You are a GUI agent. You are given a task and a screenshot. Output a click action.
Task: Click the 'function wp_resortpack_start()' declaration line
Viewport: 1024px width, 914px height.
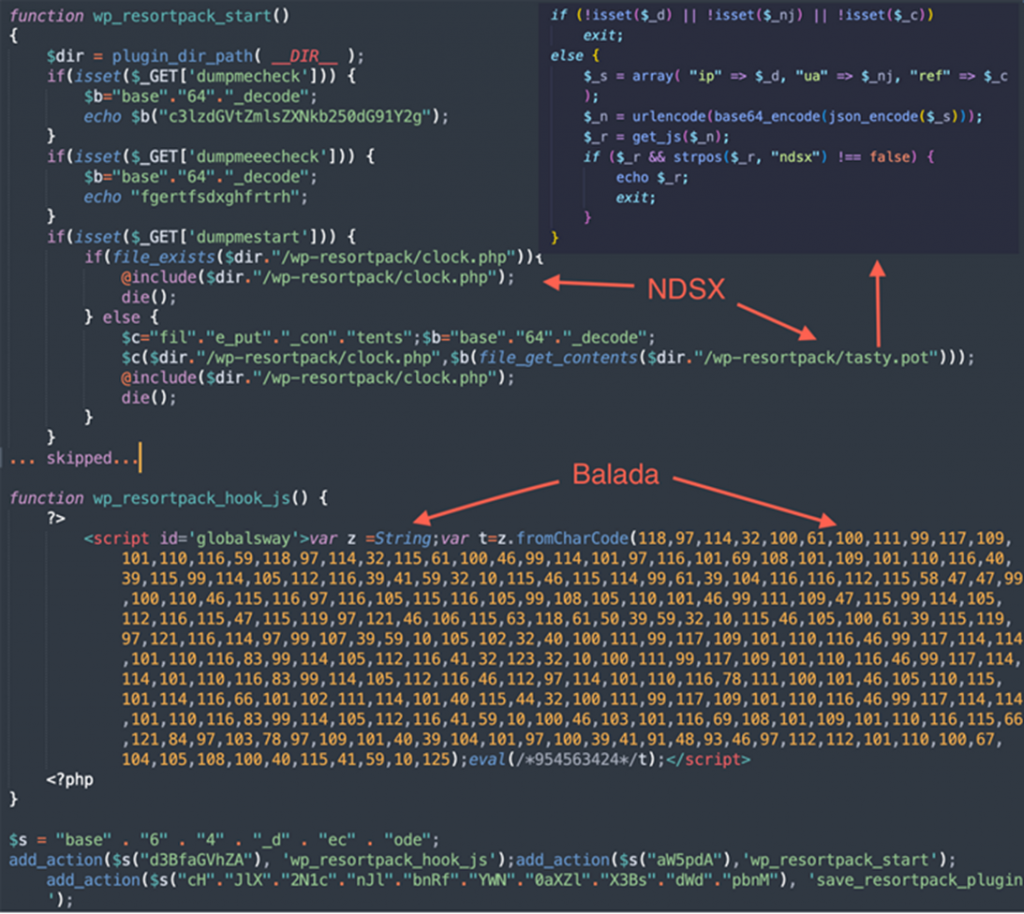pyautogui.click(x=150, y=16)
